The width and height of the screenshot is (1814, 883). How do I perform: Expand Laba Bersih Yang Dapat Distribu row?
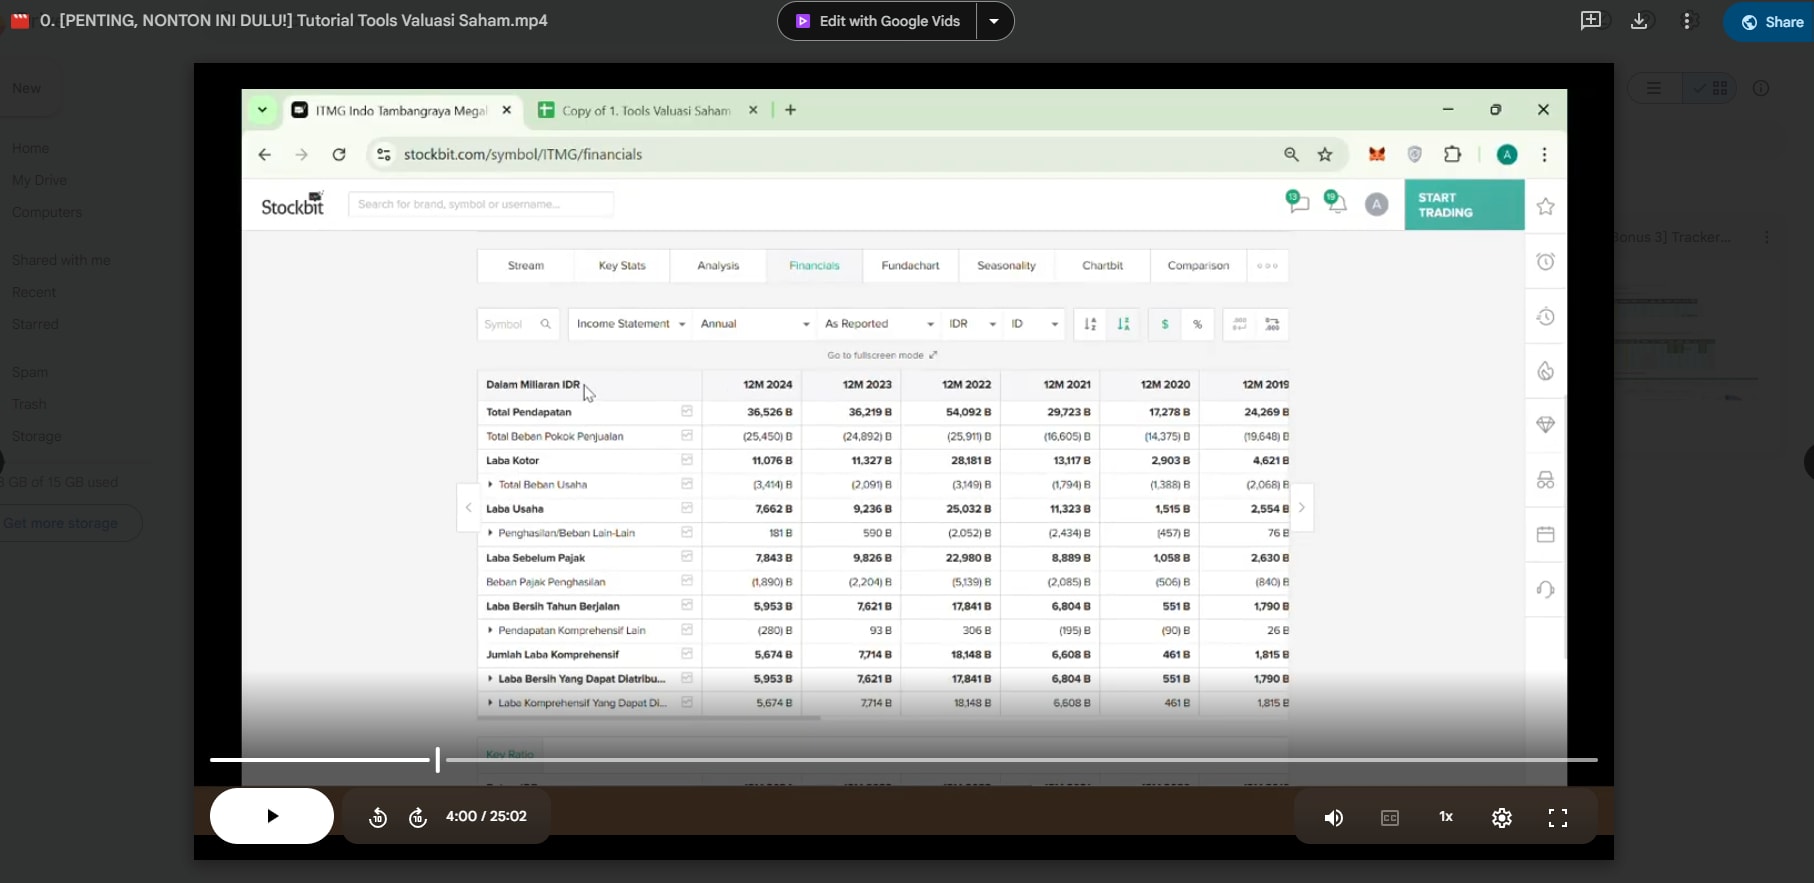(x=490, y=679)
